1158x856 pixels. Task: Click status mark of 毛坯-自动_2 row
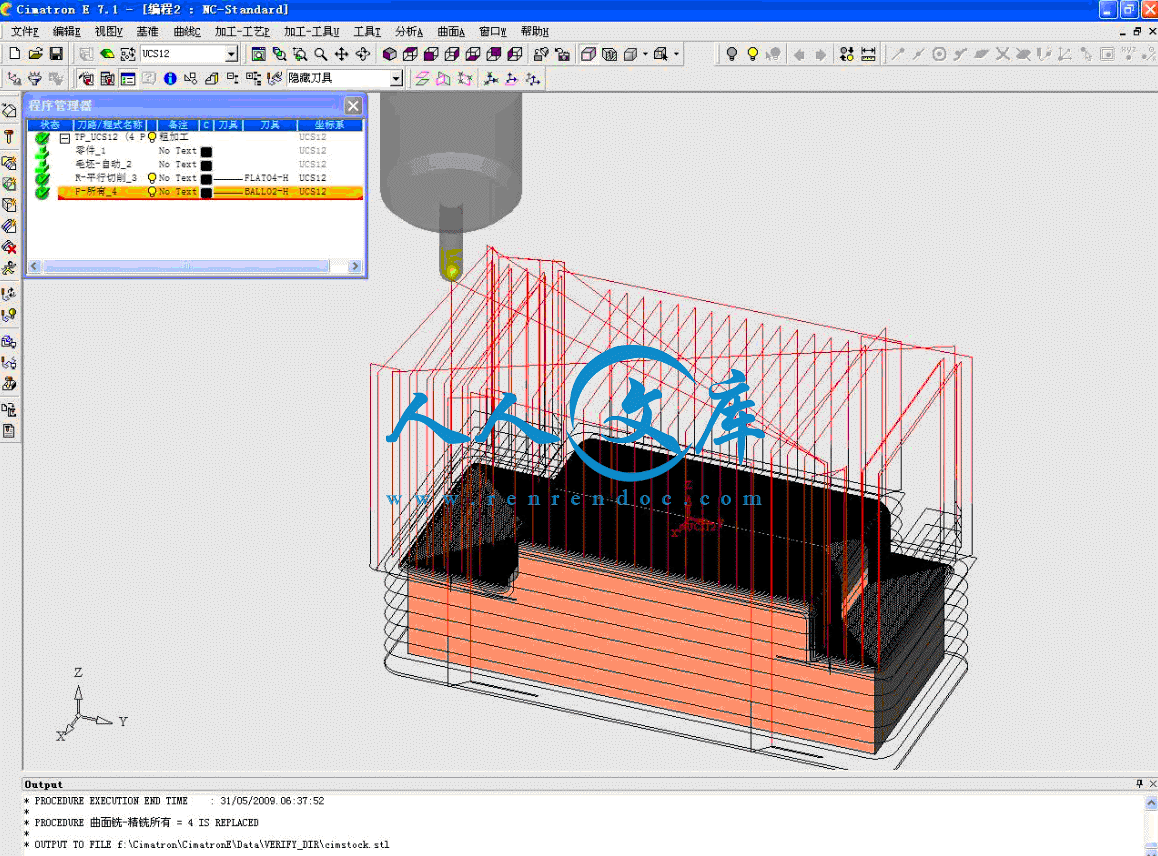42,165
